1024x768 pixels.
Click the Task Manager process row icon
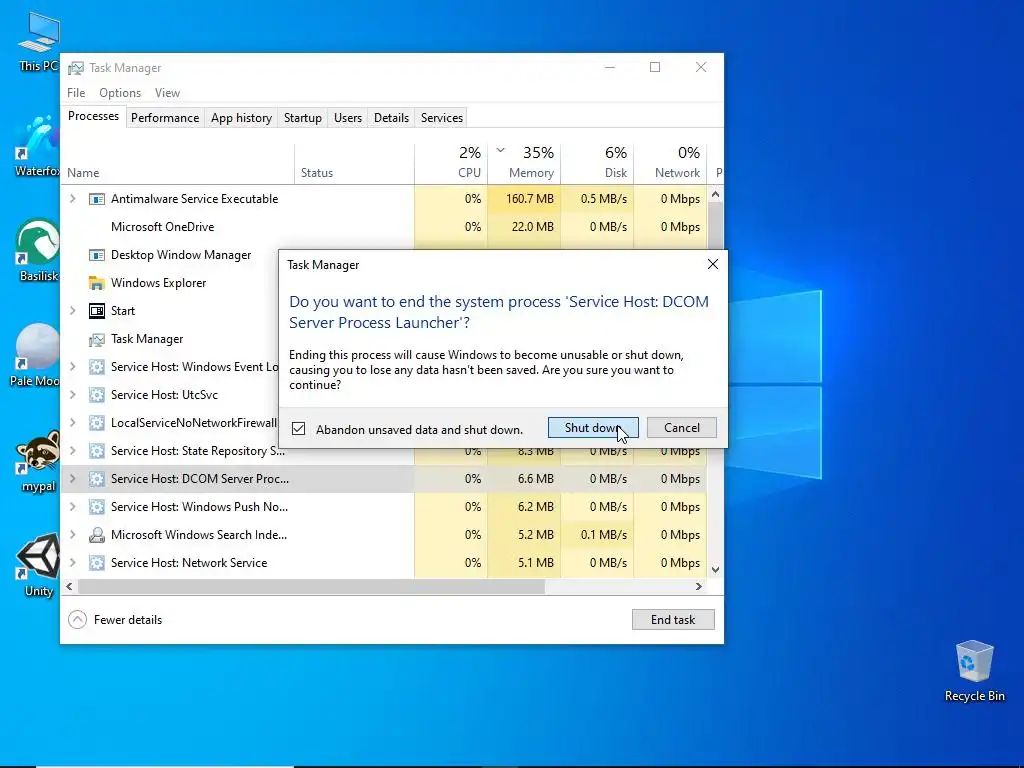(x=97, y=340)
